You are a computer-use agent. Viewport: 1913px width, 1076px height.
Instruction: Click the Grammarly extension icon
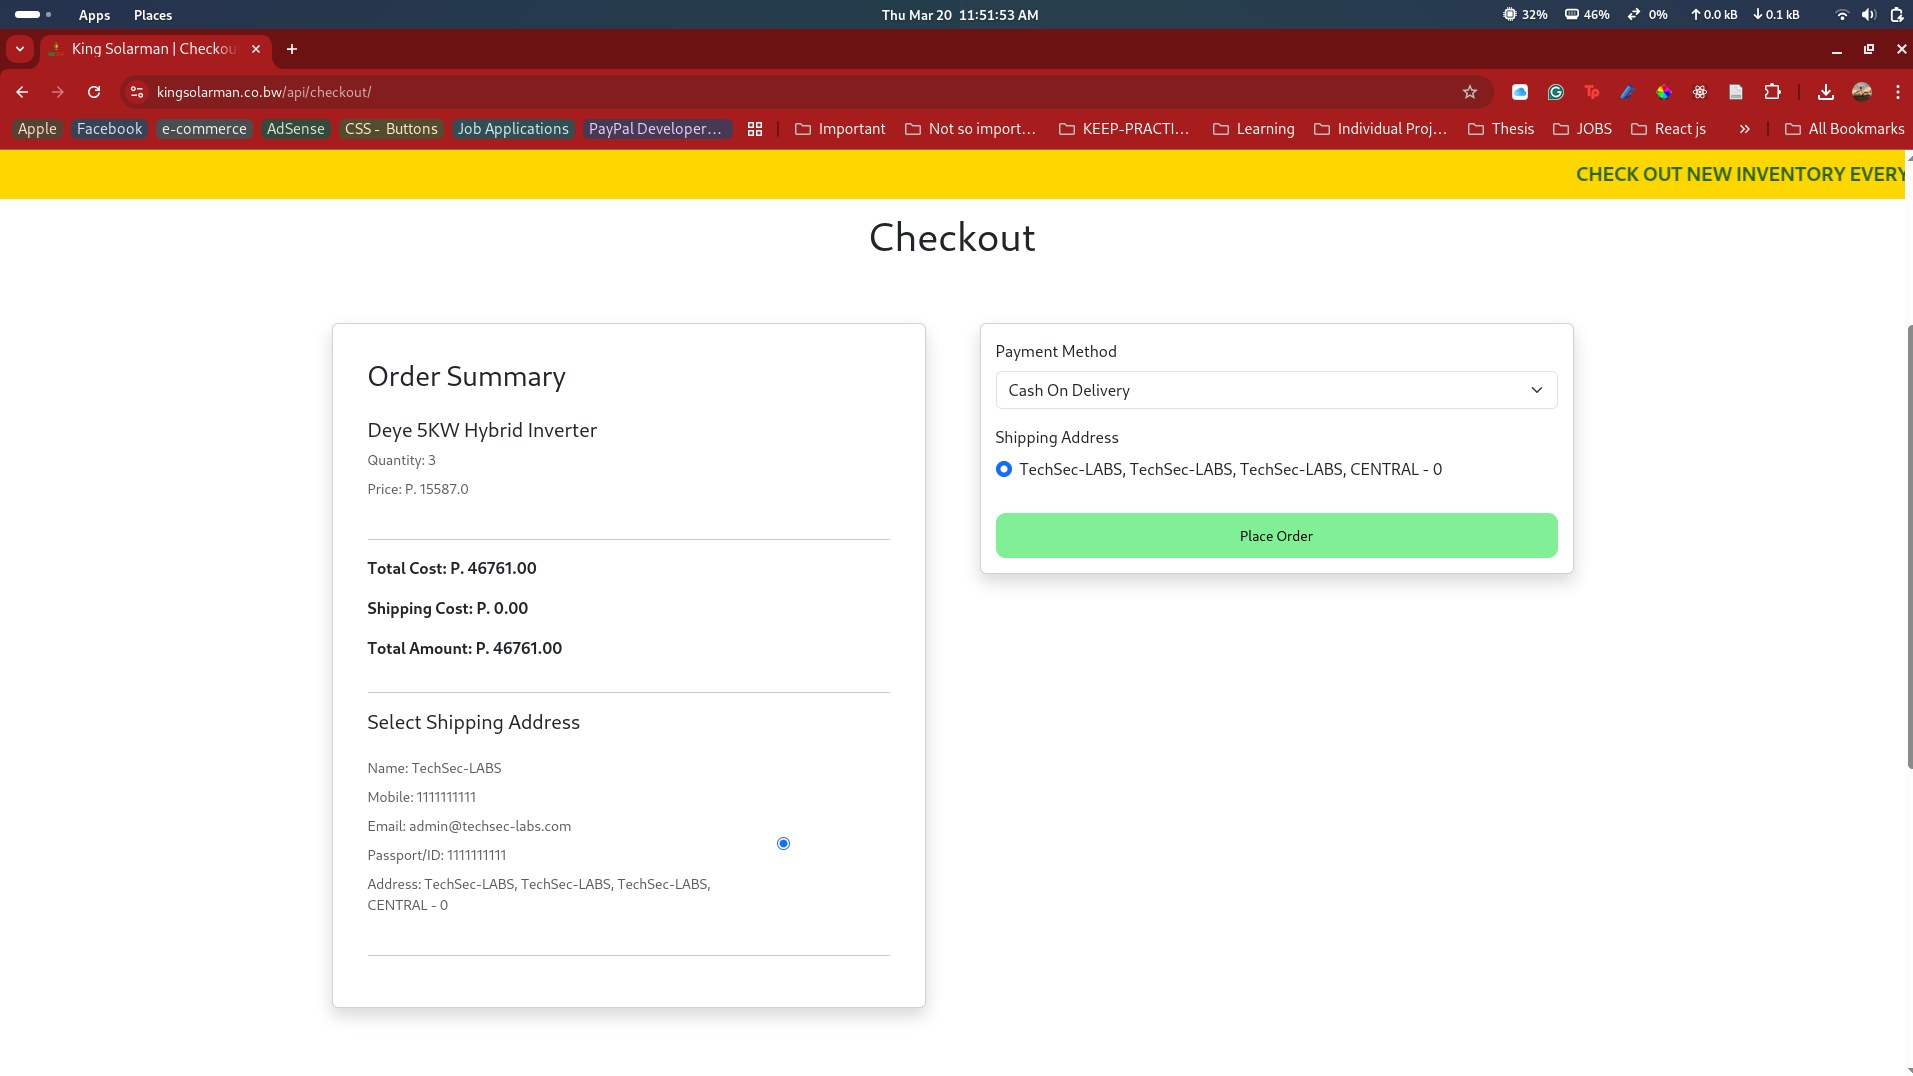(1556, 92)
